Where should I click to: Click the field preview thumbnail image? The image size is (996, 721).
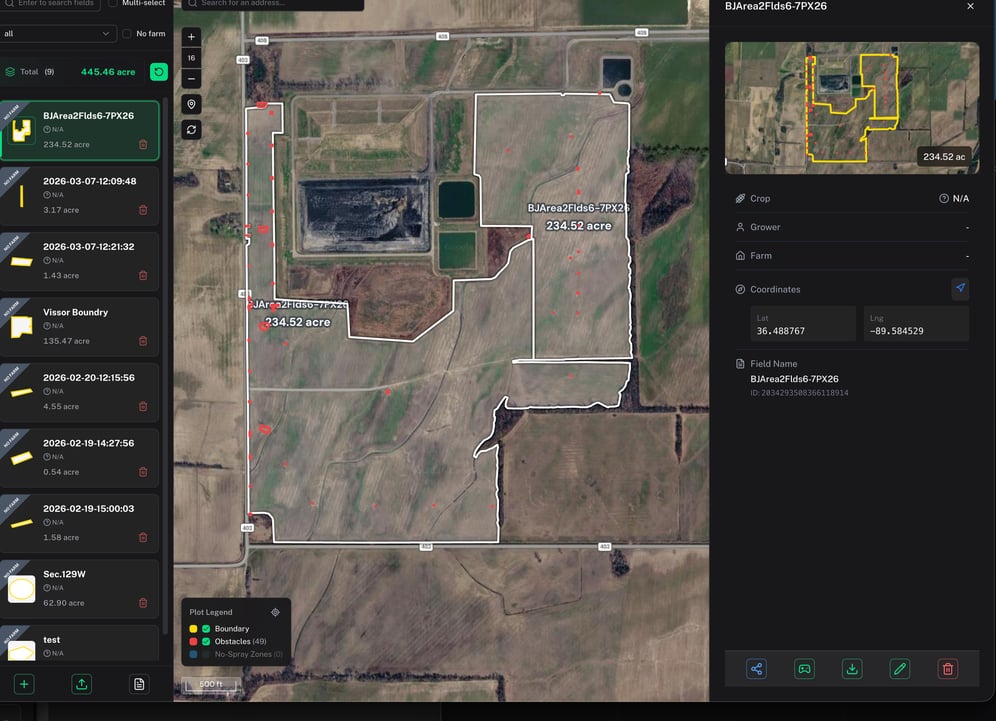point(851,107)
